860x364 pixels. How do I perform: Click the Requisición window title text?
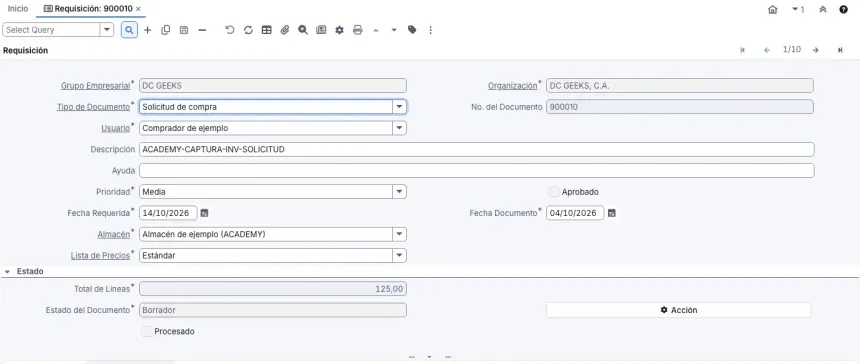point(25,50)
